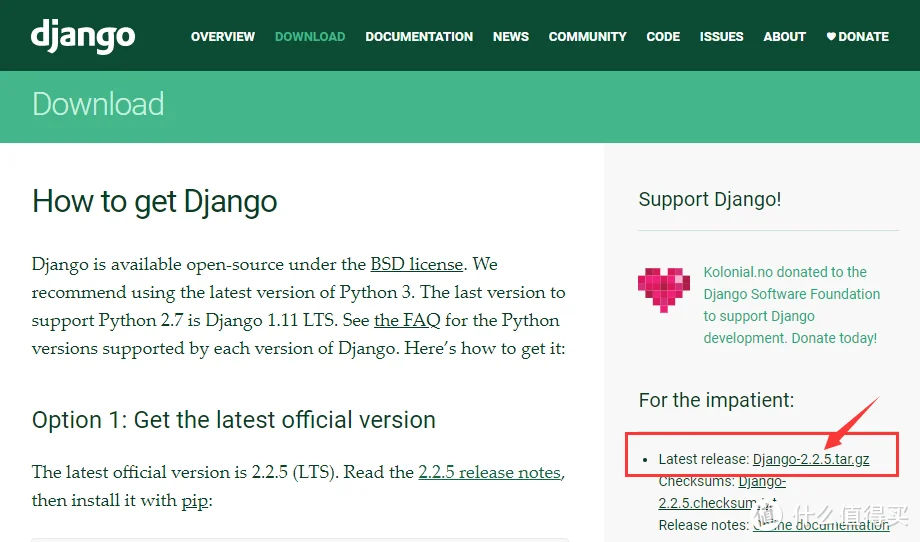Open the Issues nav item
Screen dimensions: 920x542
[x=721, y=36]
